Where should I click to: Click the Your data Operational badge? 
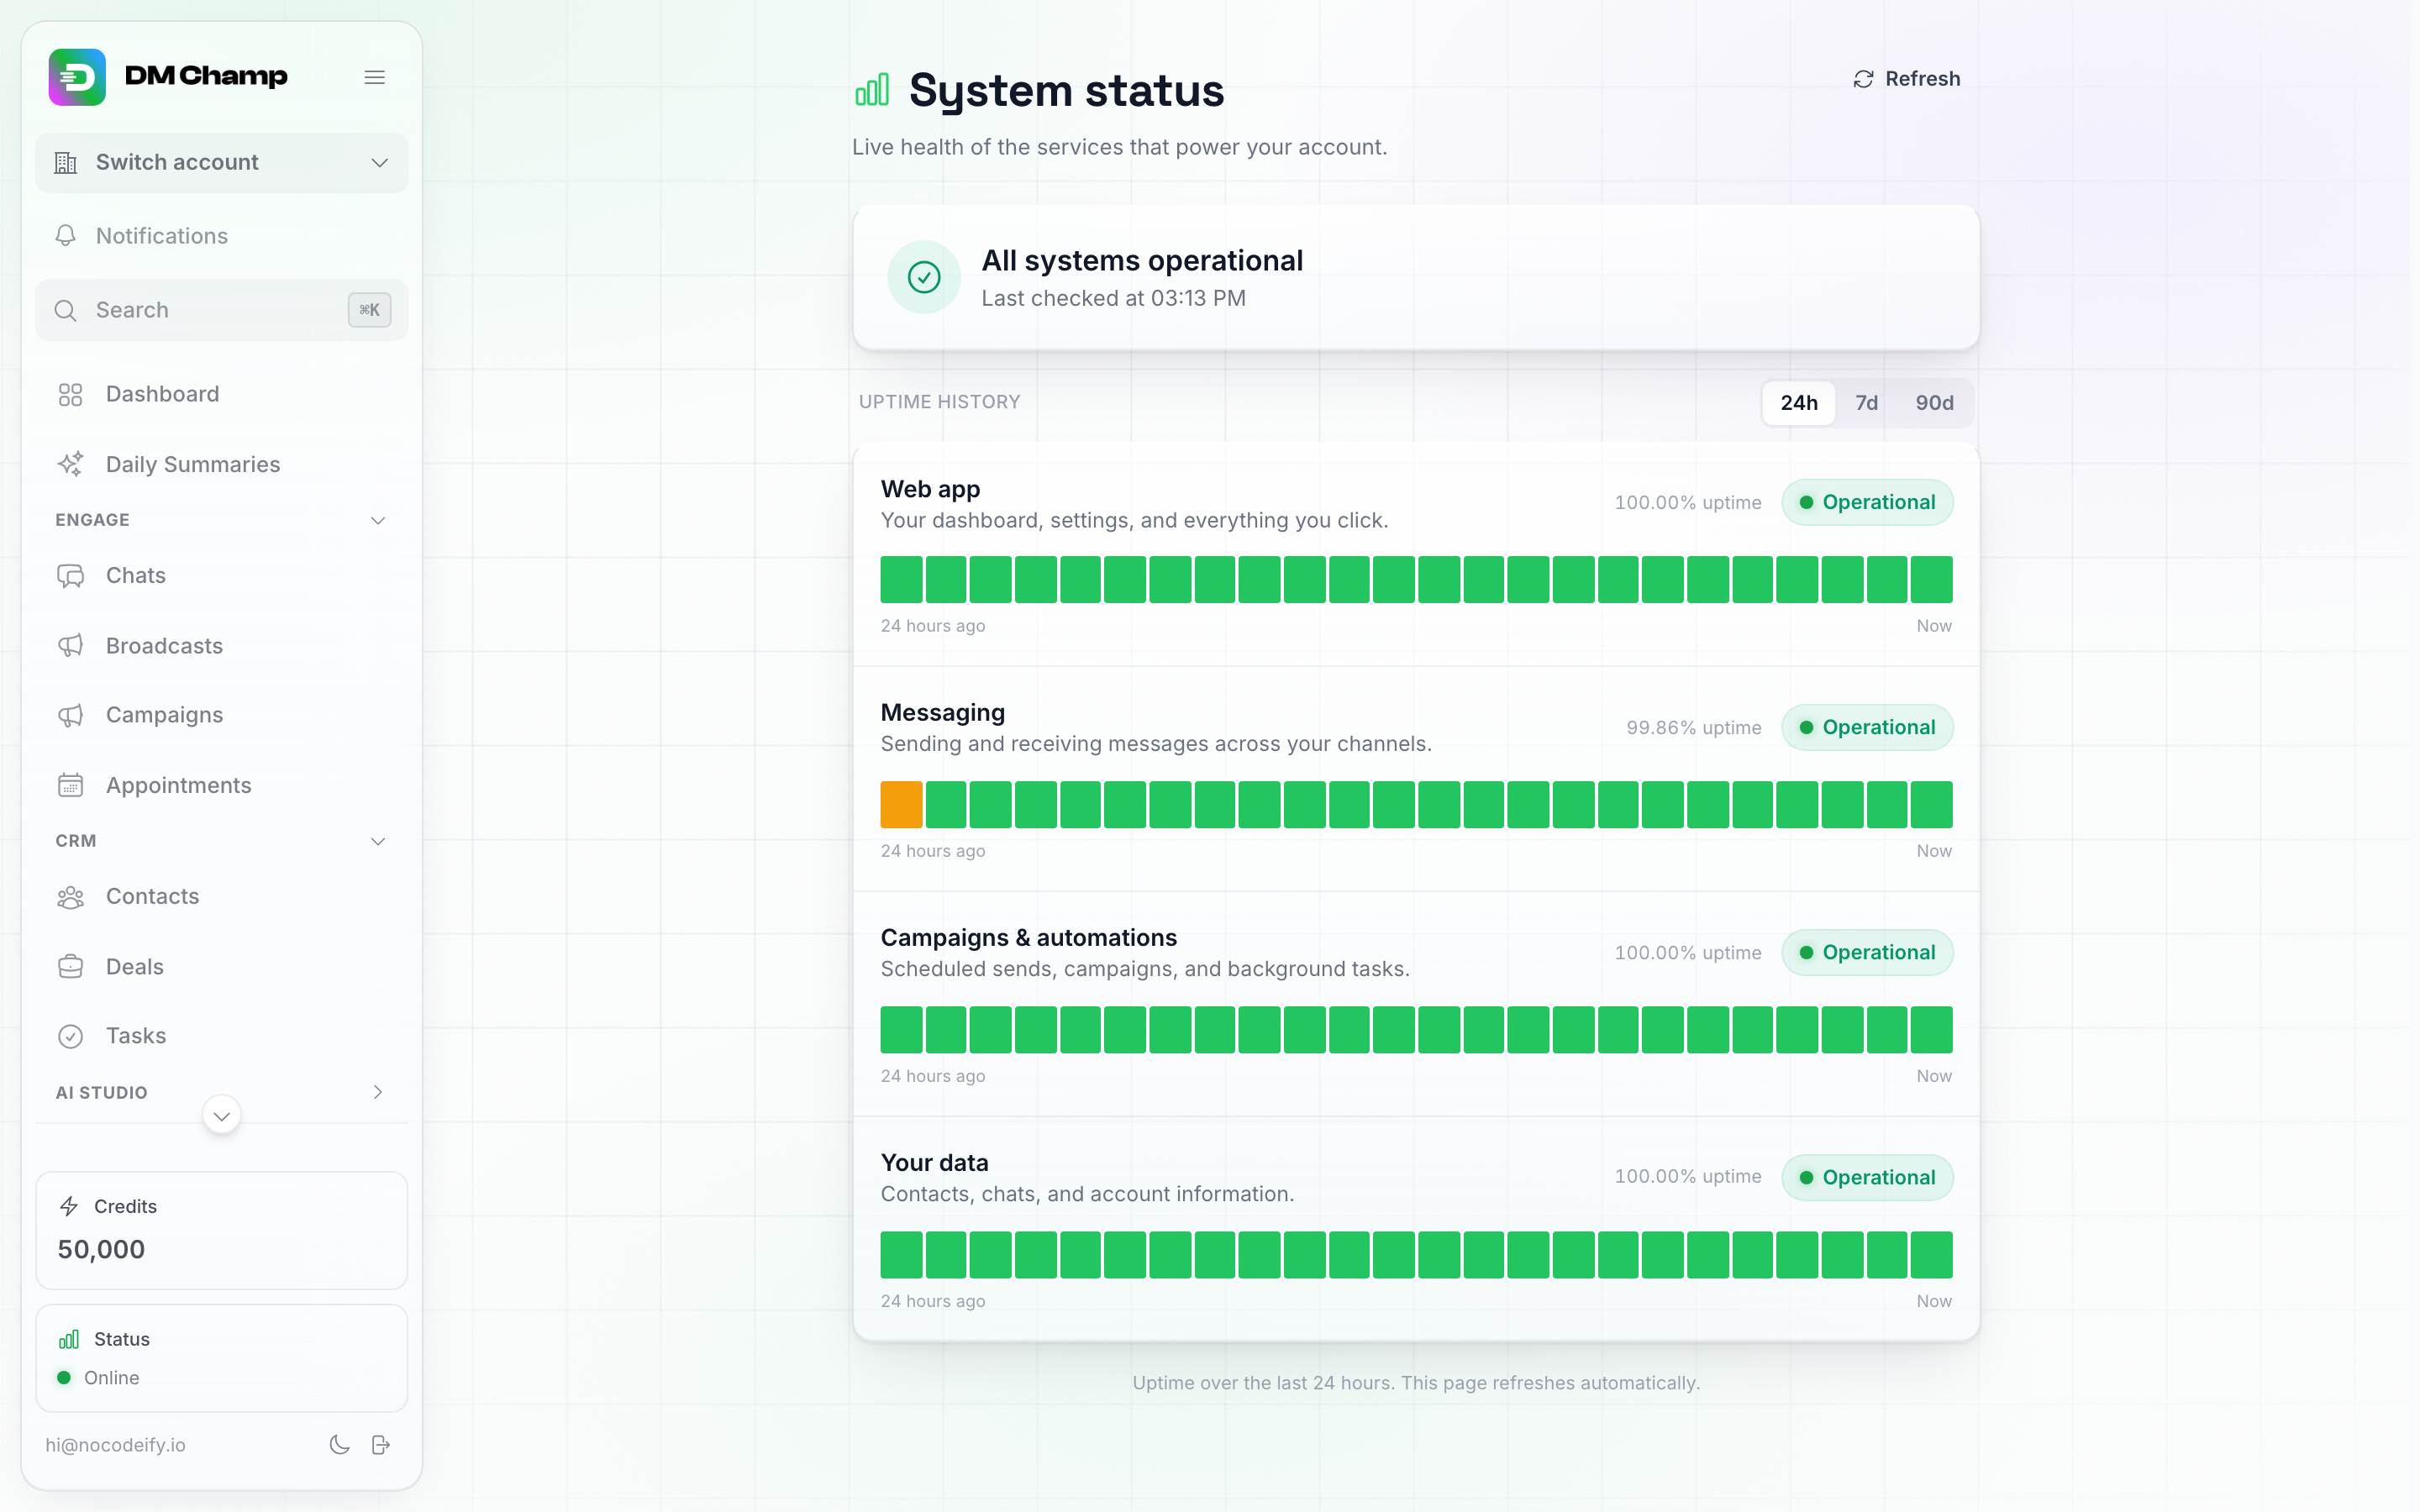tap(1867, 1177)
